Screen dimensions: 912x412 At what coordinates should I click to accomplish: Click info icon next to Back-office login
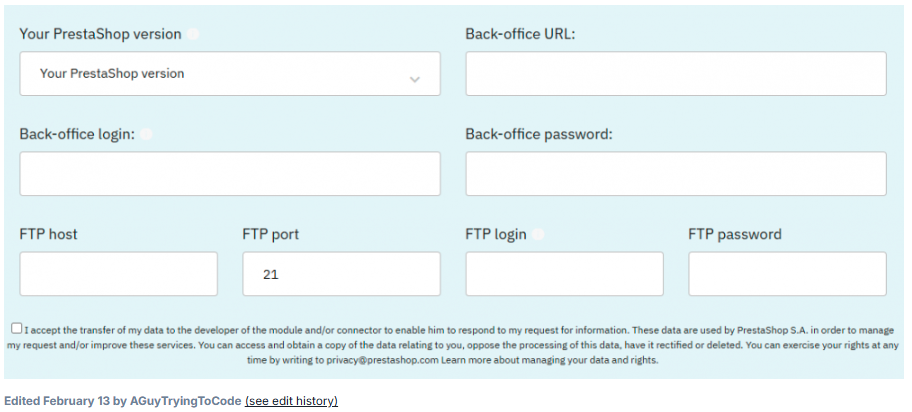(x=146, y=134)
